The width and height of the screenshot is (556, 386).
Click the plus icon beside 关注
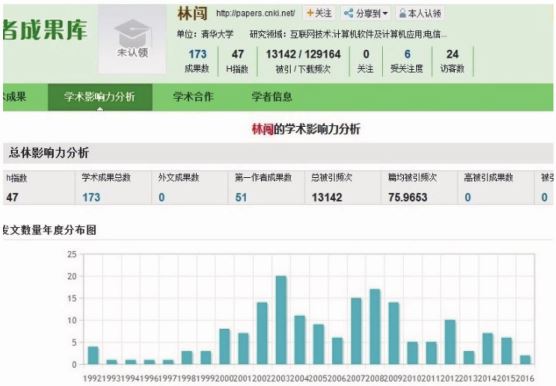coord(310,13)
